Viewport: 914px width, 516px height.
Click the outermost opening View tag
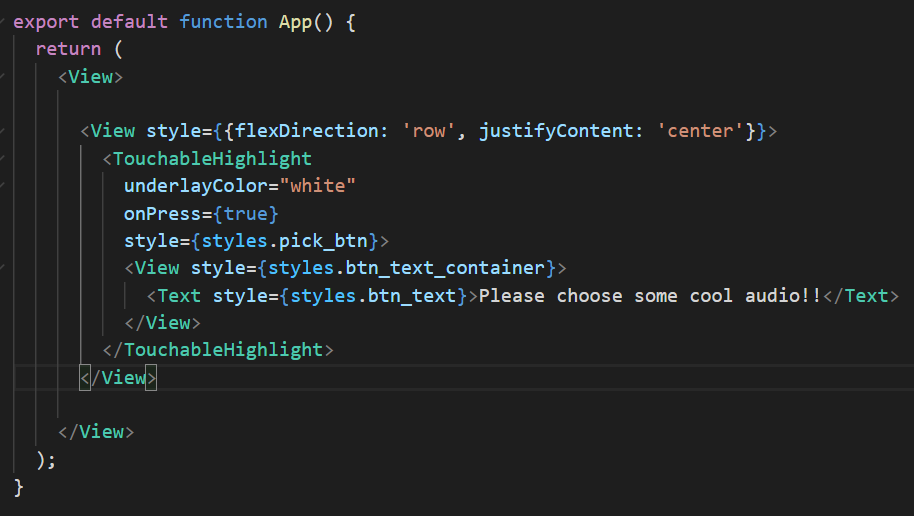coord(90,76)
